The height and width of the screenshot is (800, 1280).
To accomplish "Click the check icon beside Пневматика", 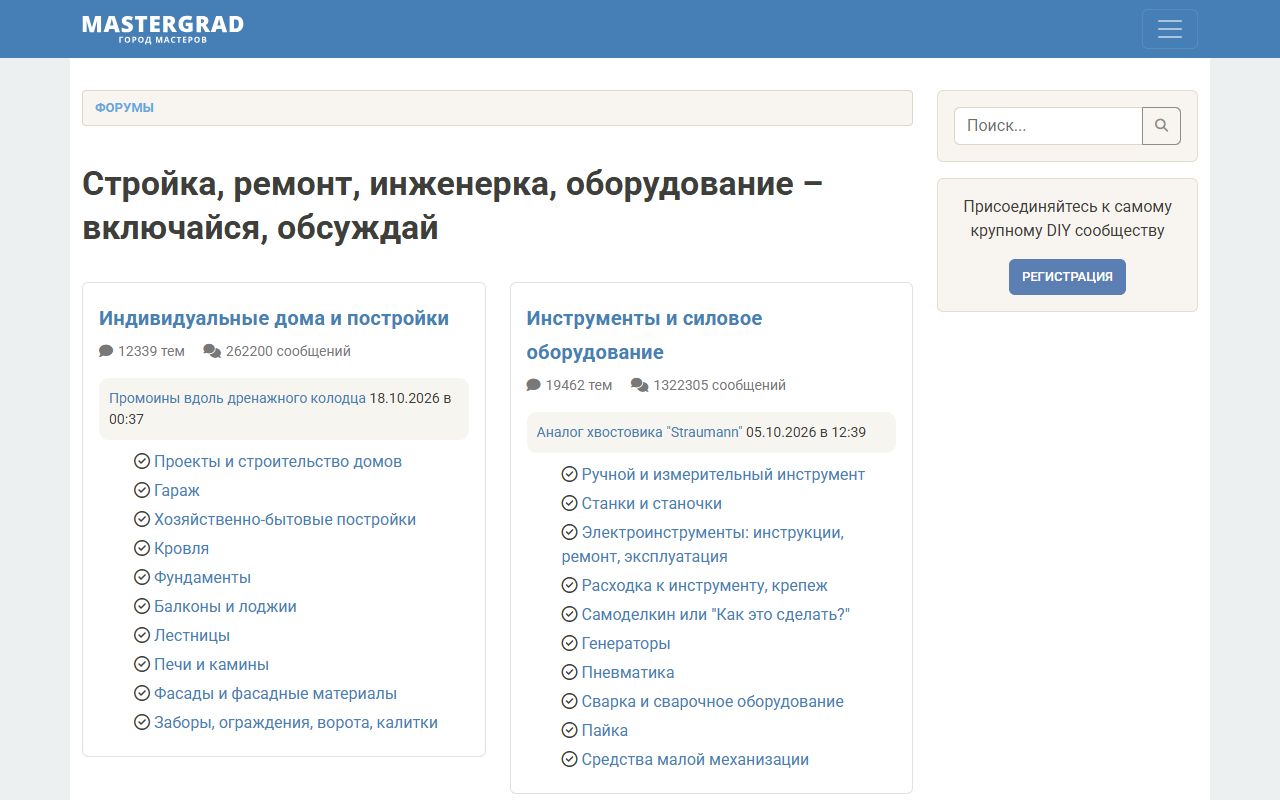I will point(570,672).
